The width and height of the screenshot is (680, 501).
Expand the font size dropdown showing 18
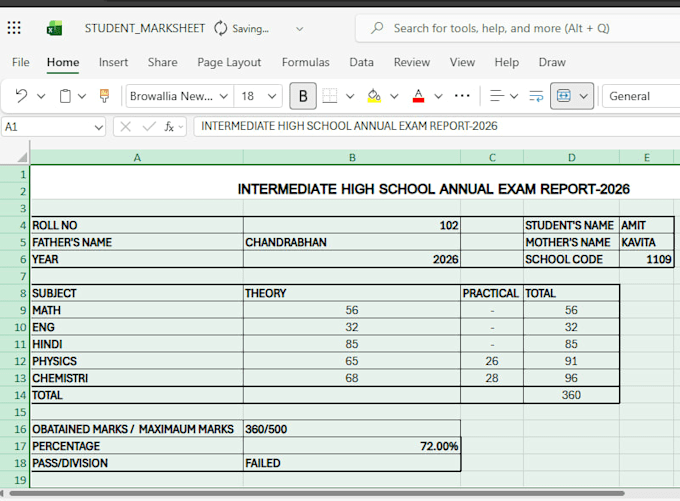[258, 96]
